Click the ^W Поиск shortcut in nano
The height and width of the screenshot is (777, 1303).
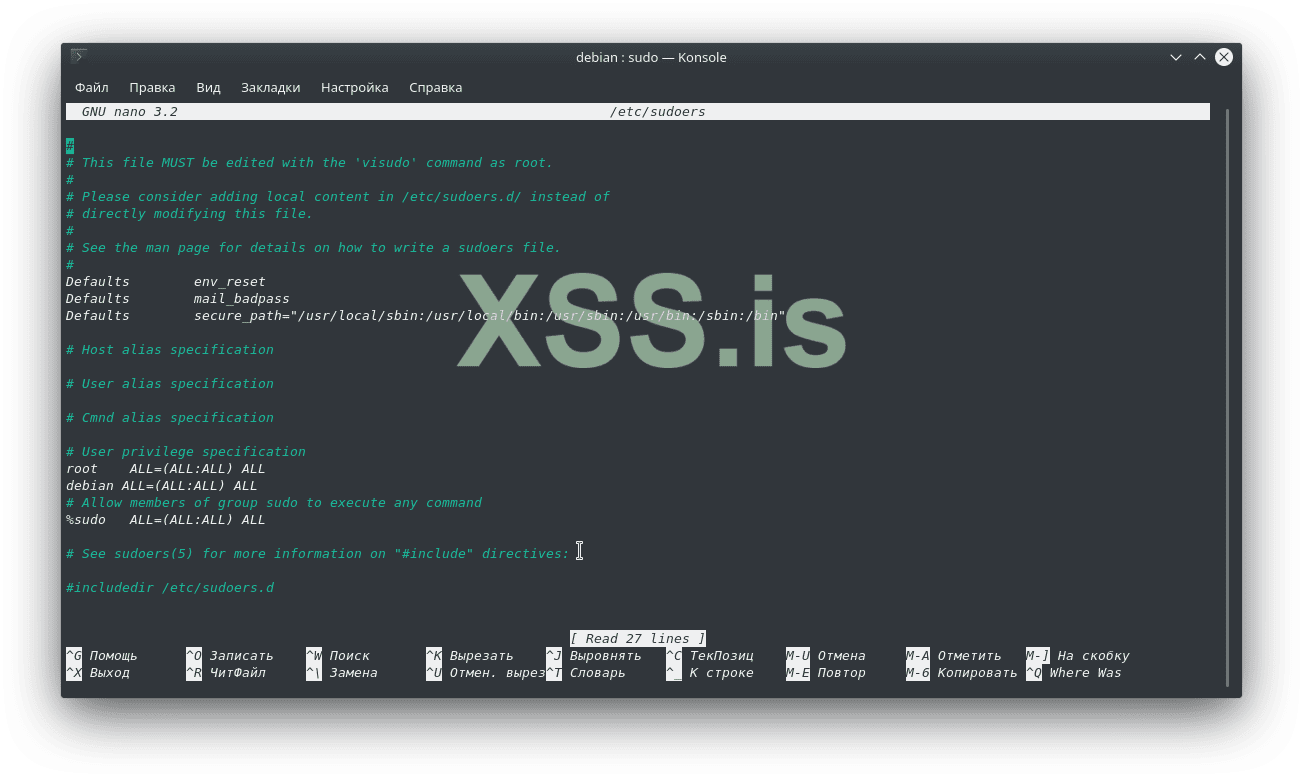[x=338, y=656]
